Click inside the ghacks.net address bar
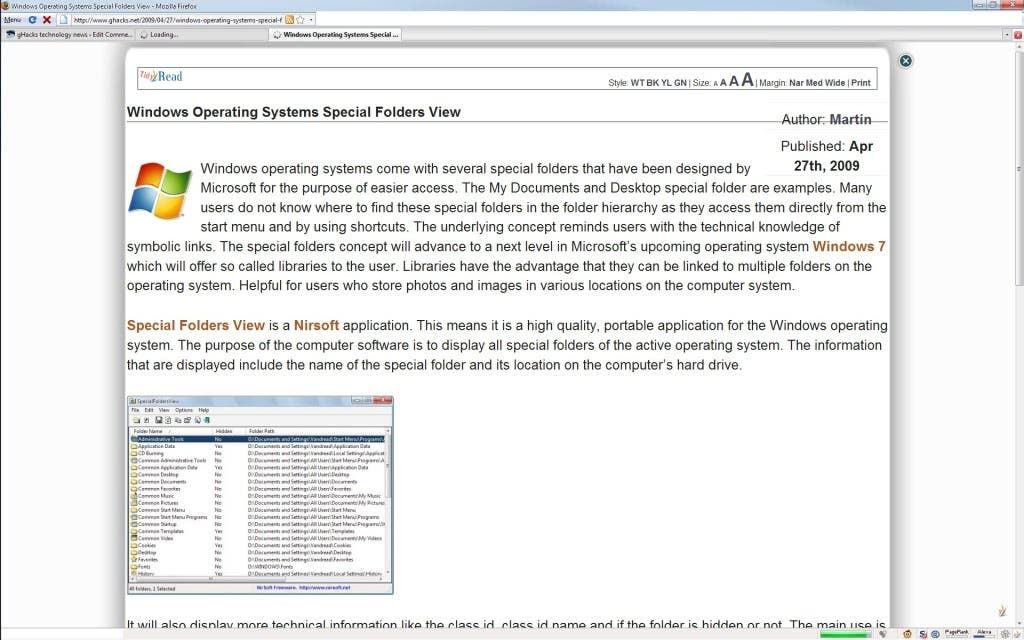 pos(178,20)
